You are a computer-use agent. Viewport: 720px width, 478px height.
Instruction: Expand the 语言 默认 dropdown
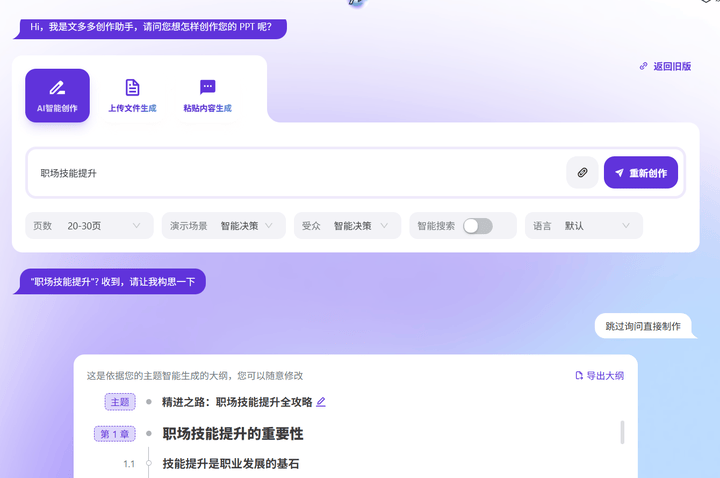point(583,226)
